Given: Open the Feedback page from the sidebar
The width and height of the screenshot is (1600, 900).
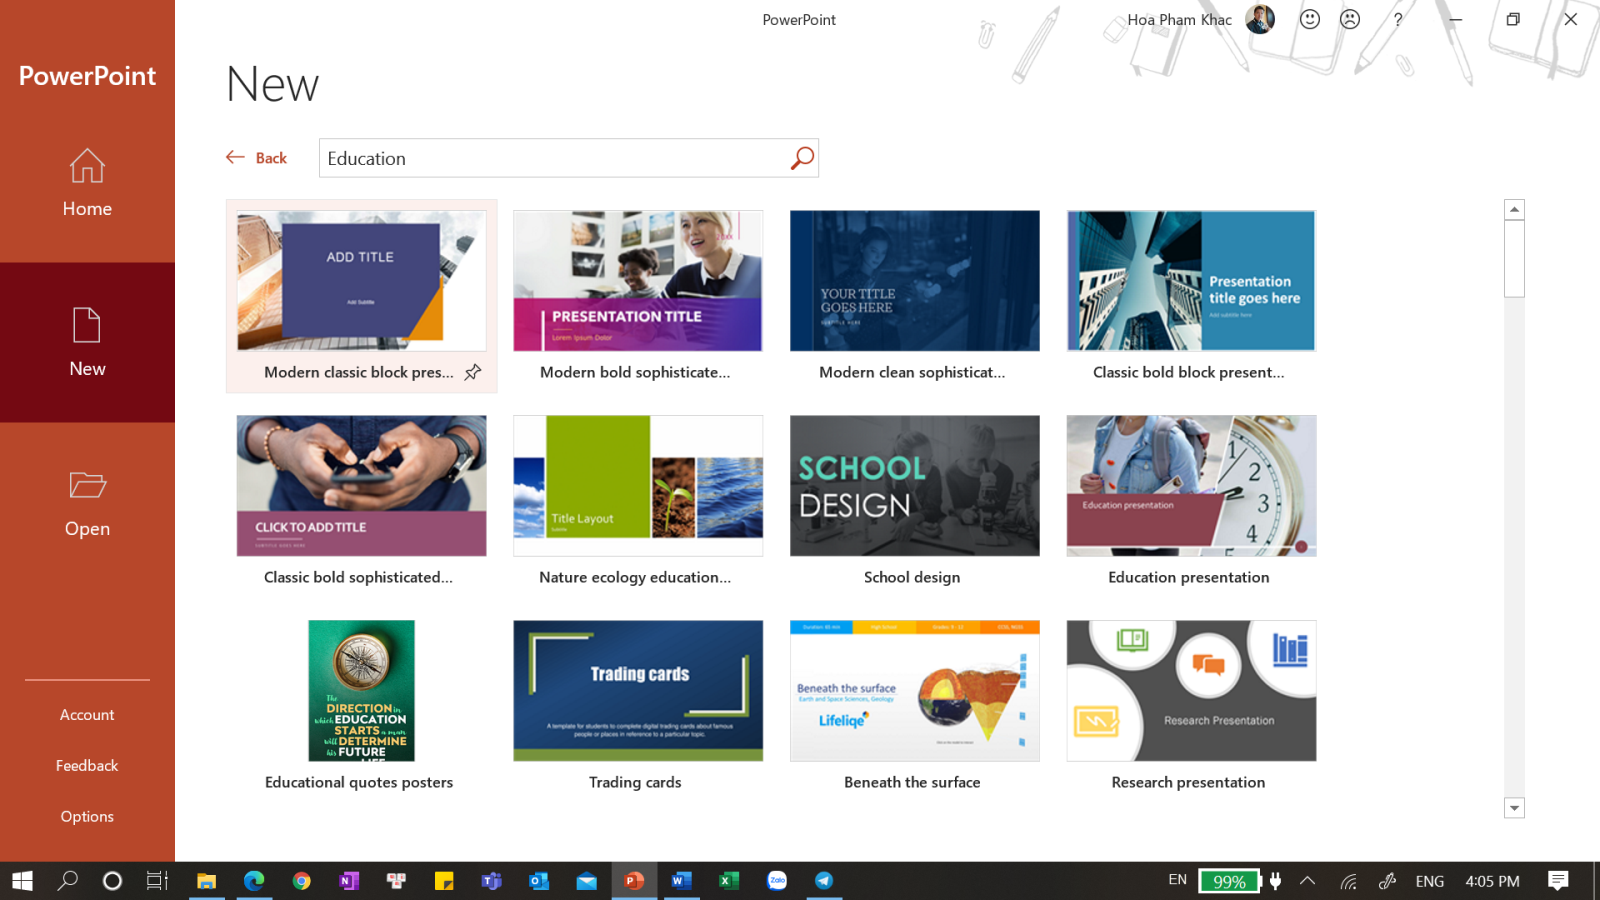Looking at the screenshot, I should 87,765.
